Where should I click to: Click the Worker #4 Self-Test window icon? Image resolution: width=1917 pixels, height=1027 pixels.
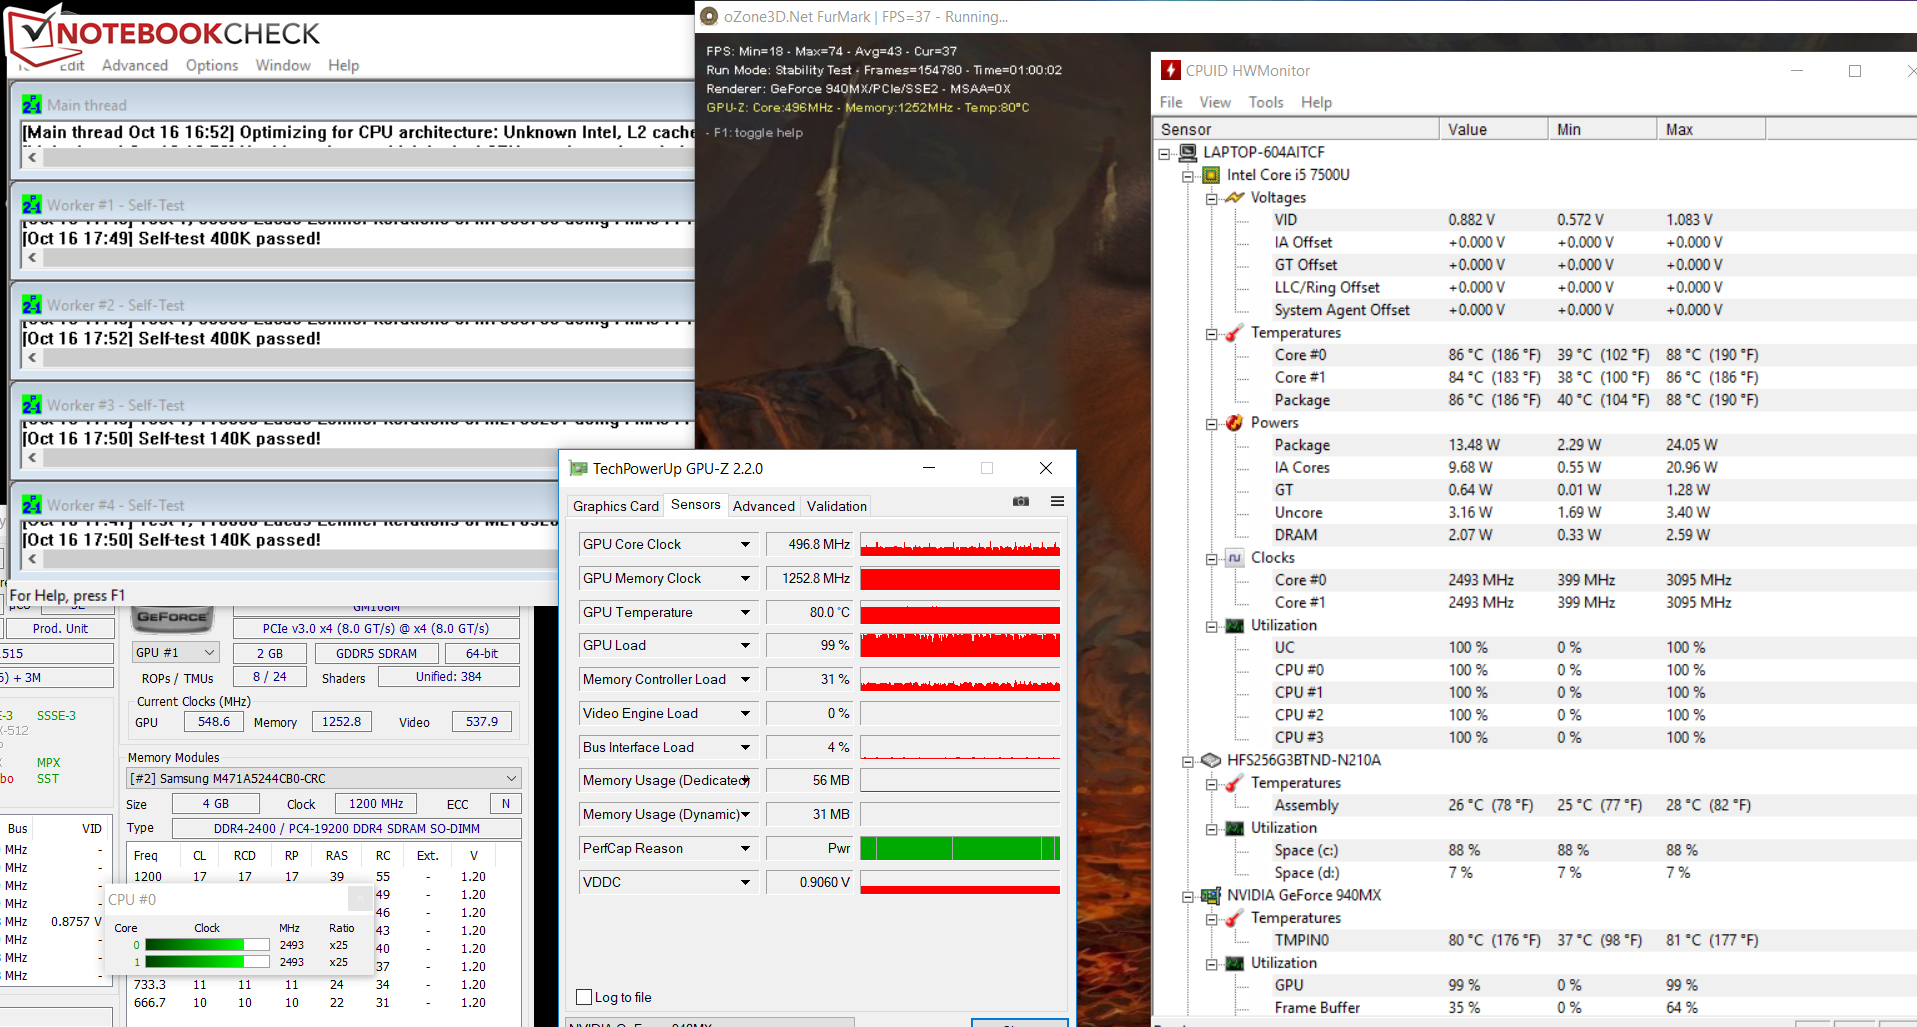32,505
